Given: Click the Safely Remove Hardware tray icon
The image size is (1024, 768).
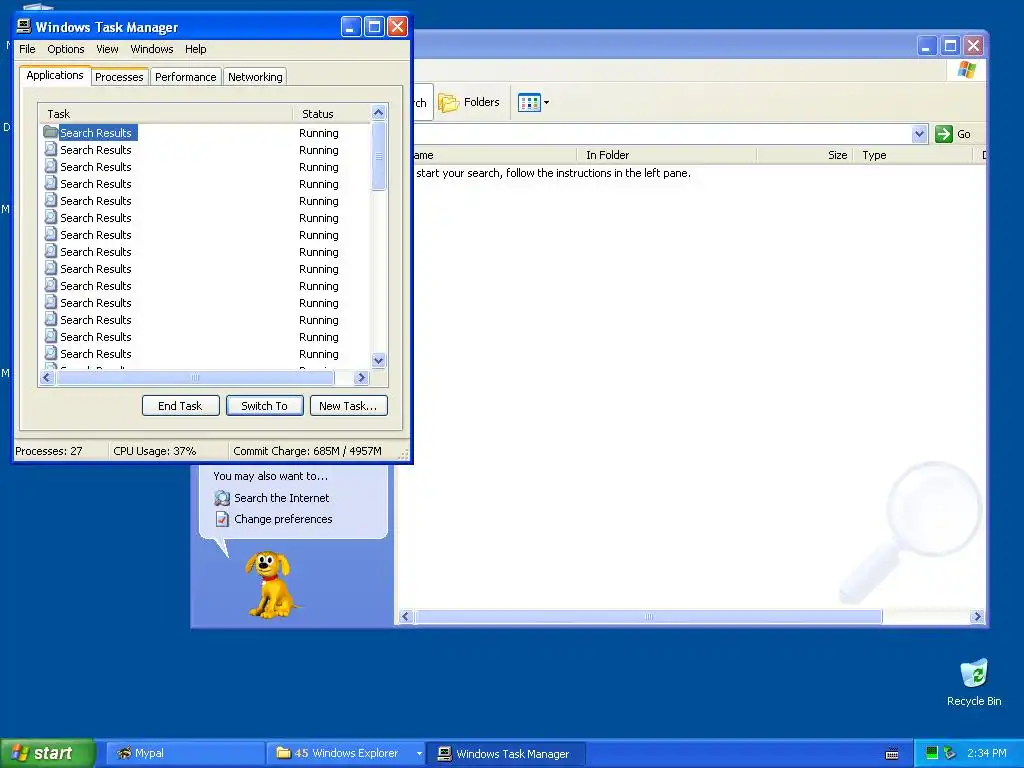Looking at the screenshot, I should tap(950, 753).
